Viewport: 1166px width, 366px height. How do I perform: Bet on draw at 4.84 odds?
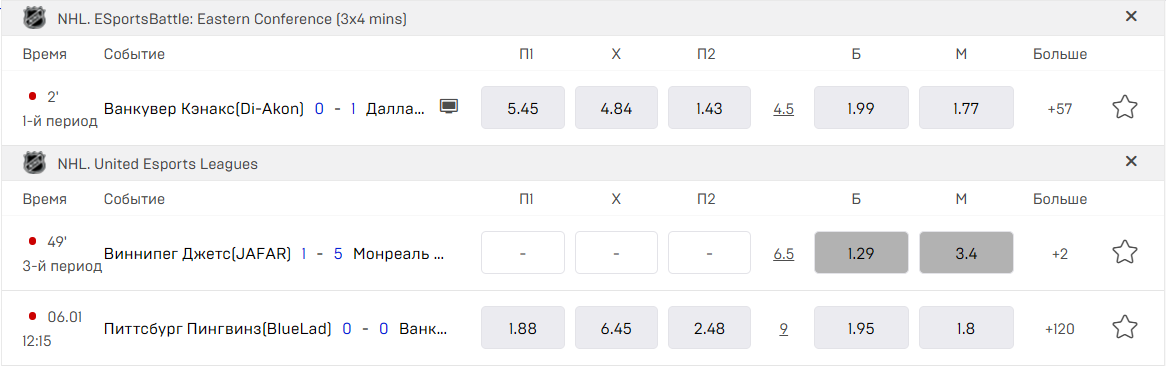click(x=616, y=109)
